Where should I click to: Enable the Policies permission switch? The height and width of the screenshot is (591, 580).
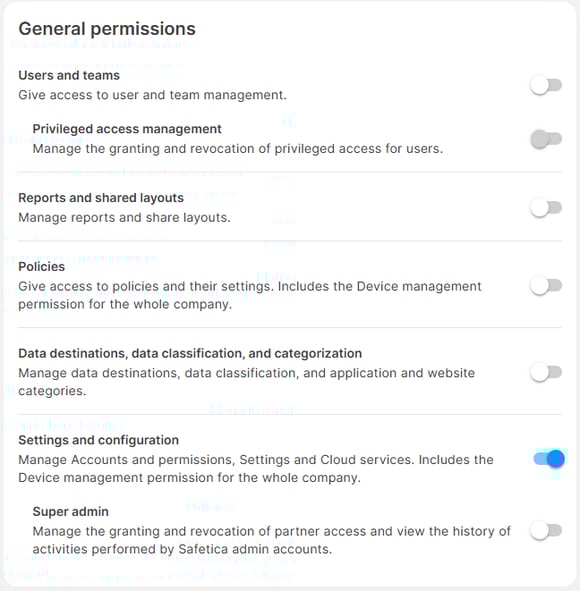(x=546, y=286)
